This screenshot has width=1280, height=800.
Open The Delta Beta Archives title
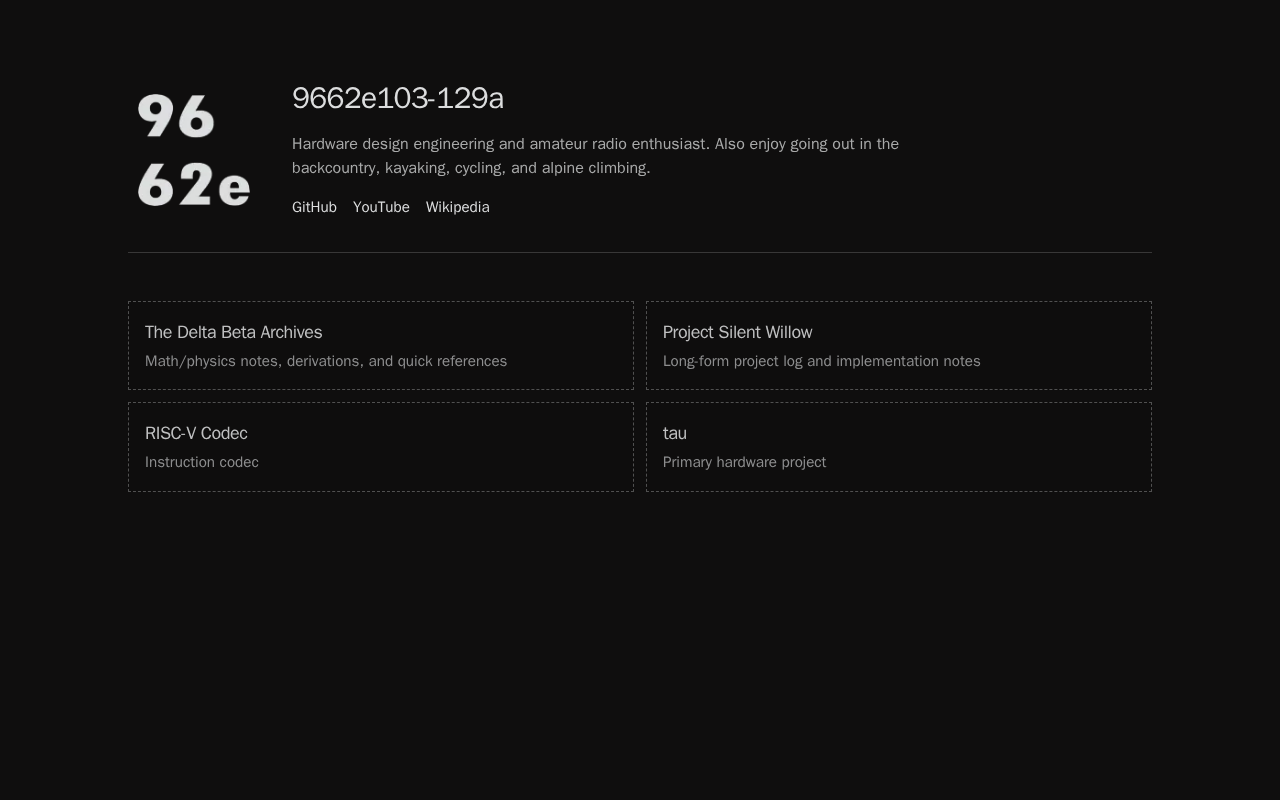pos(233,332)
